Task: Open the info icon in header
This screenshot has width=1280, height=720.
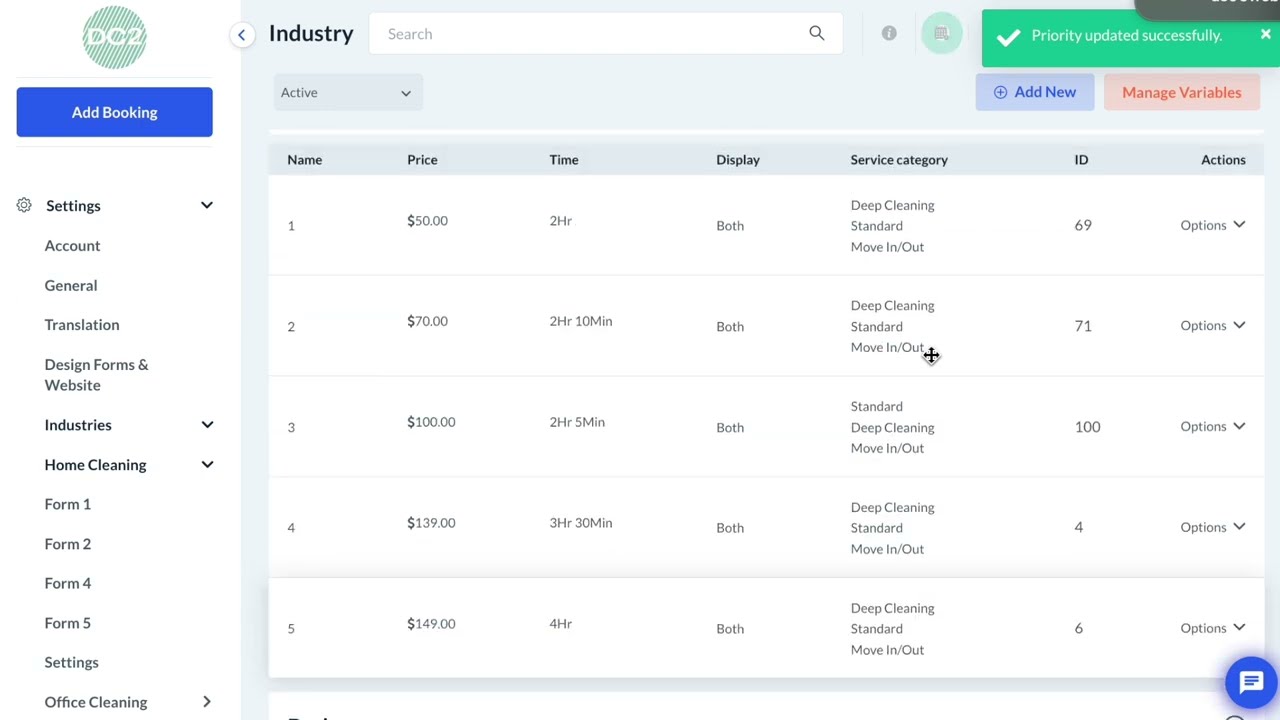Action: coord(889,34)
